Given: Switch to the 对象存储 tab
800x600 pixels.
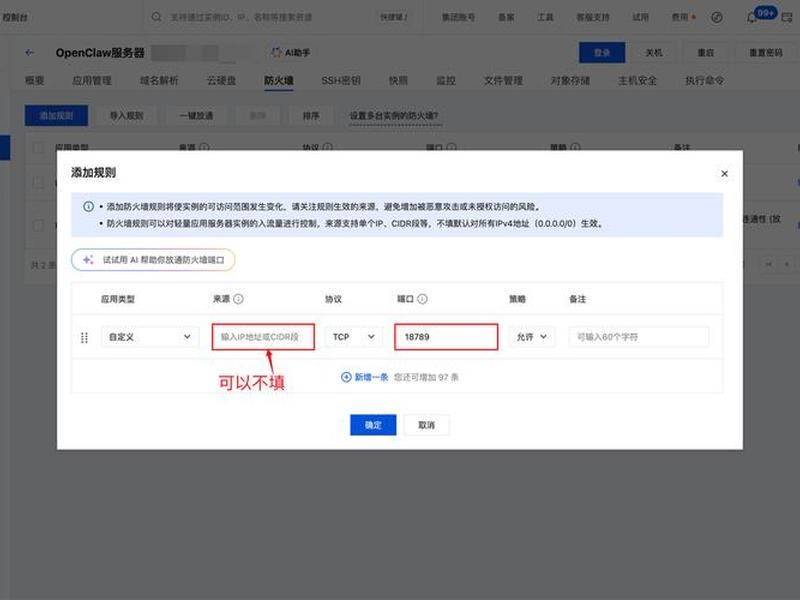Looking at the screenshot, I should pyautogui.click(x=570, y=80).
